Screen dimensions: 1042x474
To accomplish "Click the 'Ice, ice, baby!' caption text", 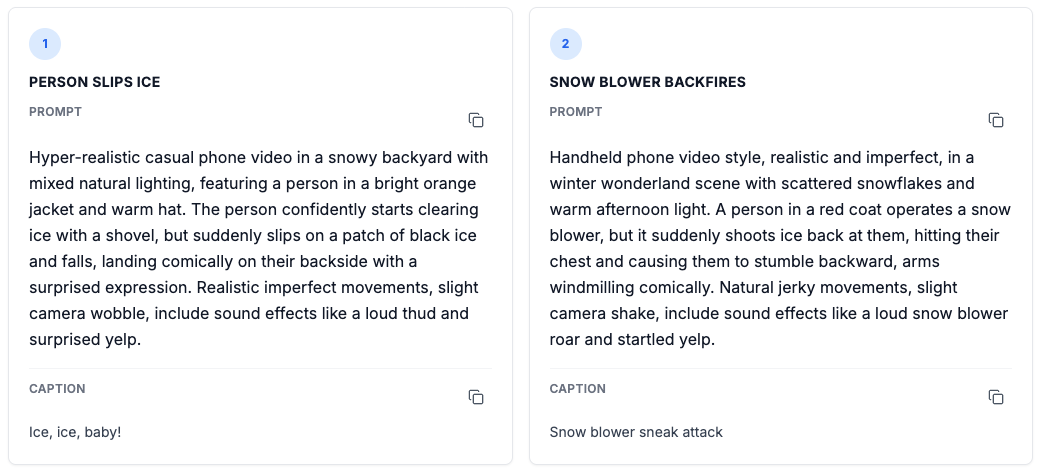I will coord(76,432).
